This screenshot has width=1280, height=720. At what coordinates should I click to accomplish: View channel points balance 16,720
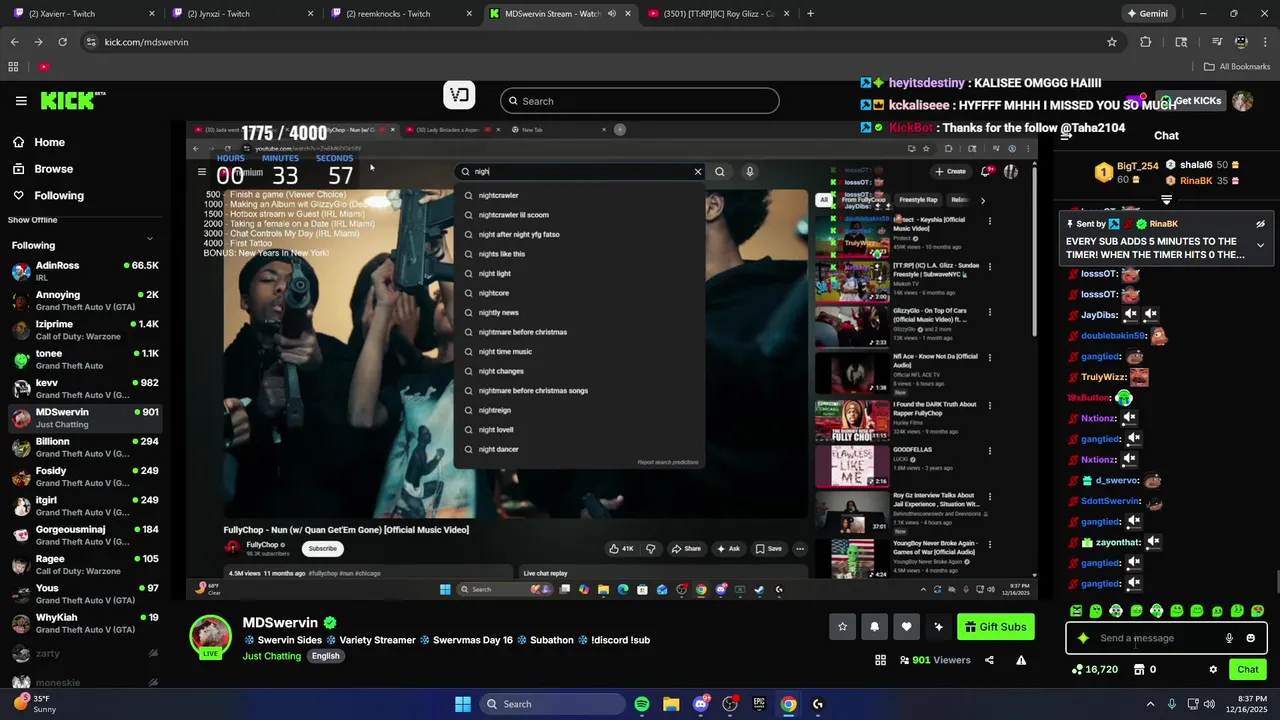point(1095,670)
